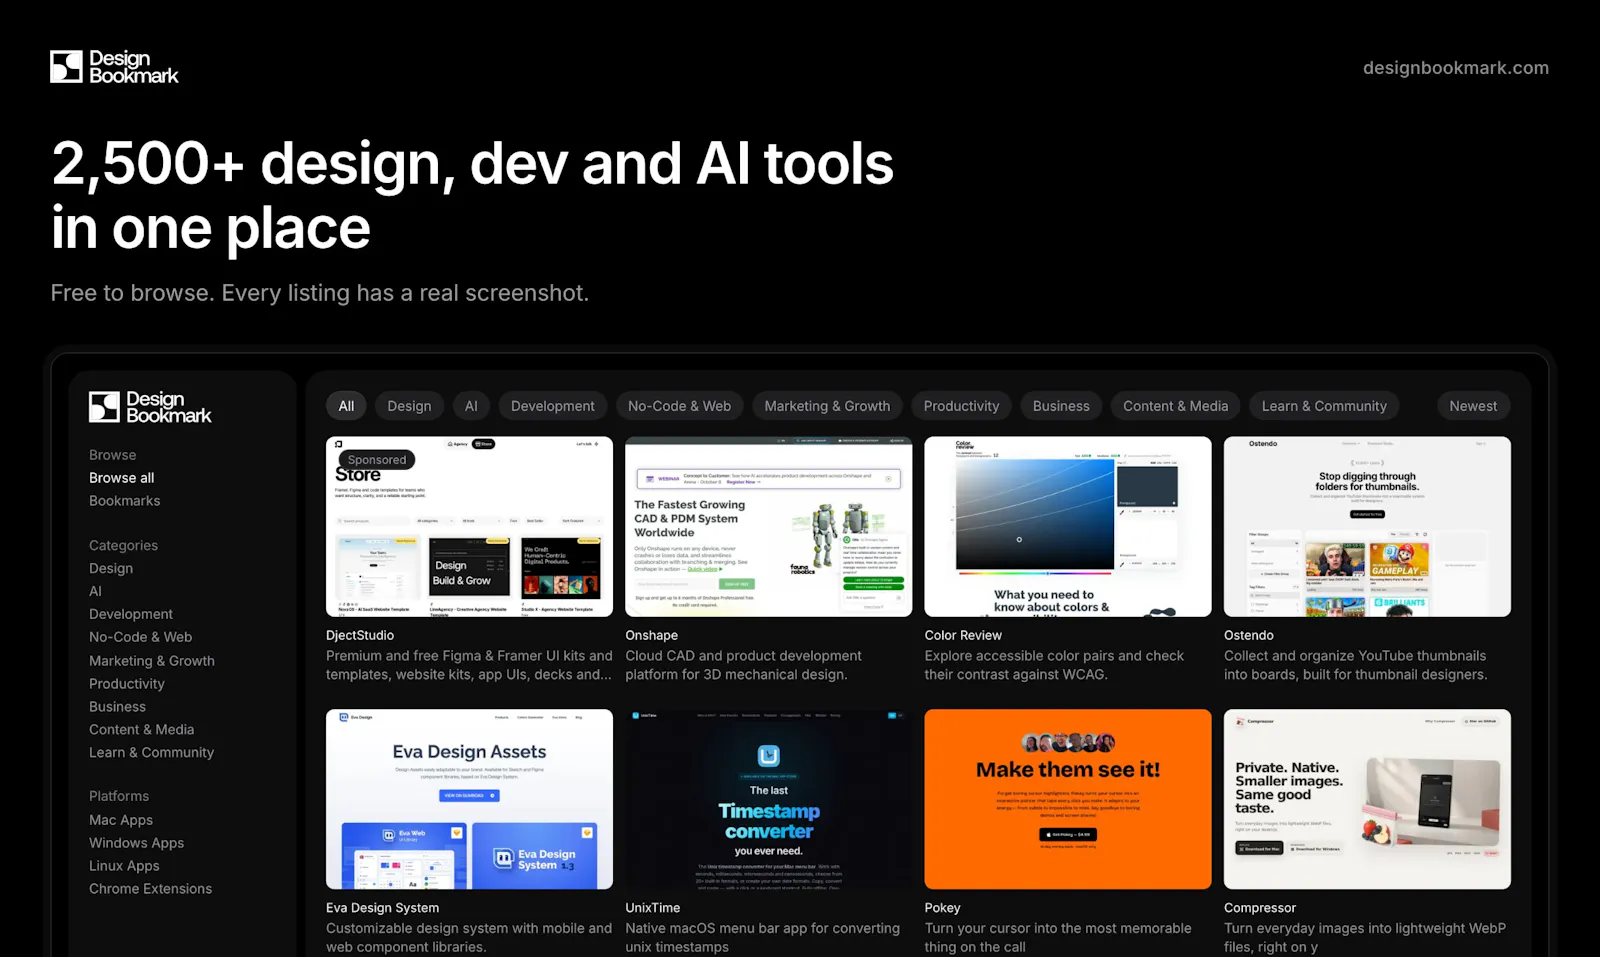
Task: Open the Compressor listing thumbnail
Action: tap(1367, 799)
